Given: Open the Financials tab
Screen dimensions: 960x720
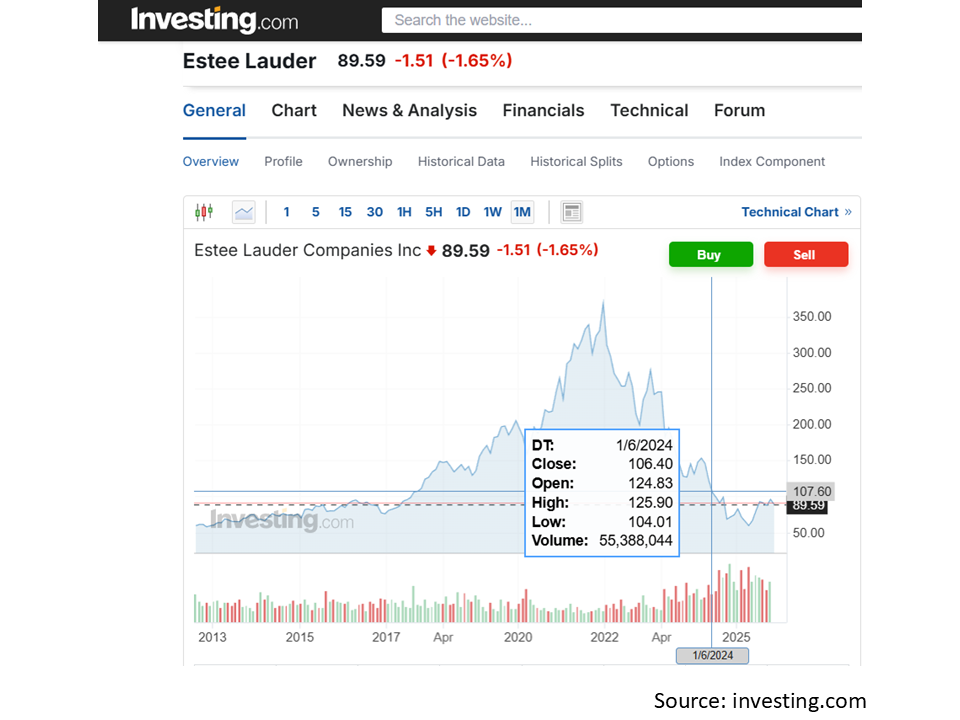Looking at the screenshot, I should [x=543, y=111].
